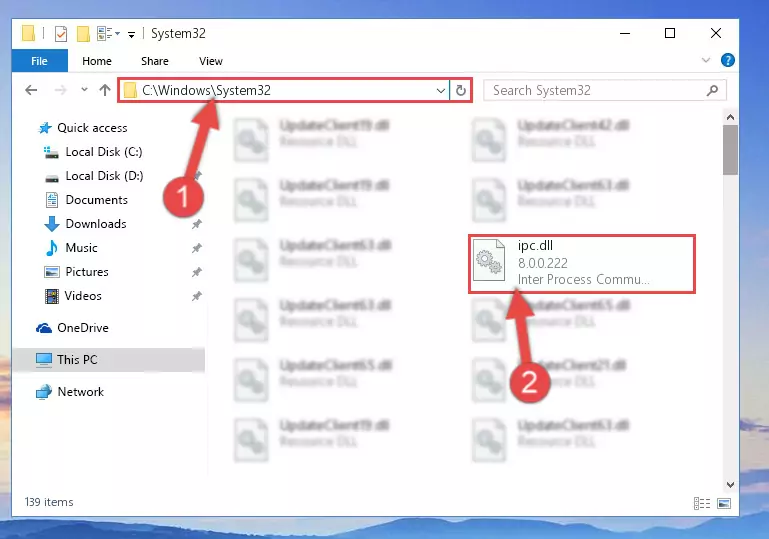
Task: Click the scrollbar down arrow
Action: [730, 485]
